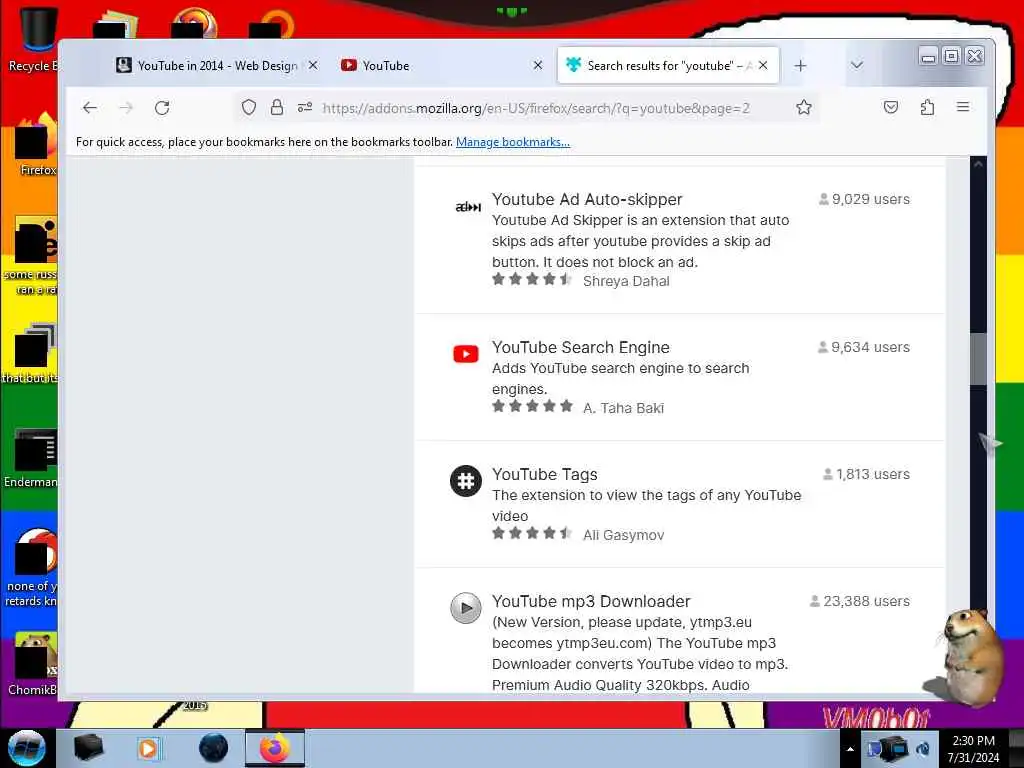1024x768 pixels.
Task: Open the Windows Start orb
Action: click(27, 748)
